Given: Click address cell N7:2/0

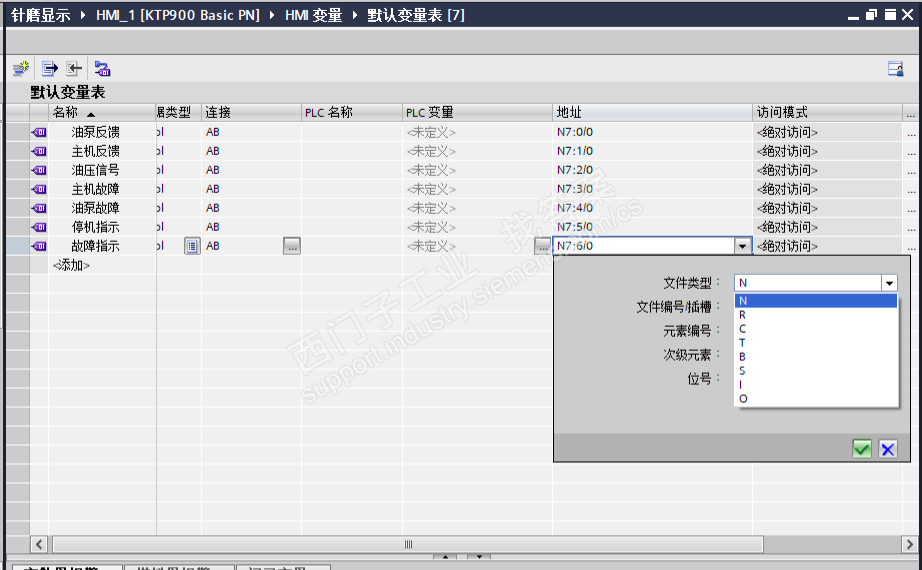Looking at the screenshot, I should pyautogui.click(x=653, y=170).
